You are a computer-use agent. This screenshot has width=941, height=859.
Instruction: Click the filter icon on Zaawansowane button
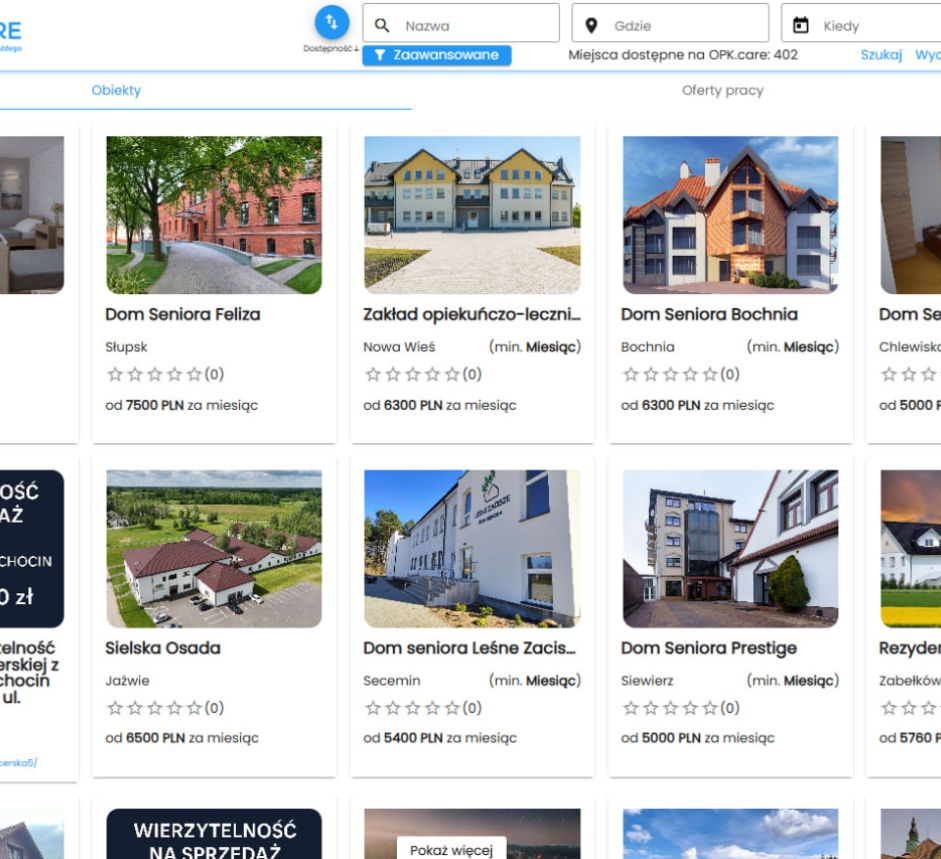click(x=380, y=55)
